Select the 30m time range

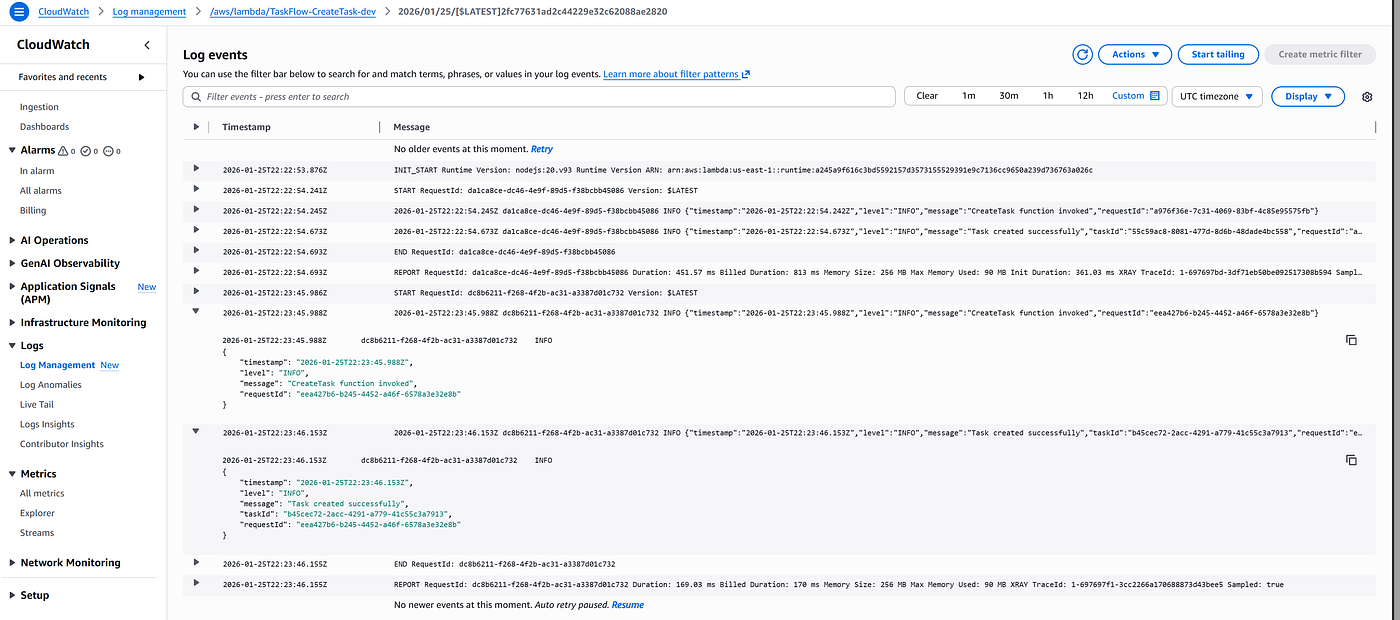tap(1008, 96)
